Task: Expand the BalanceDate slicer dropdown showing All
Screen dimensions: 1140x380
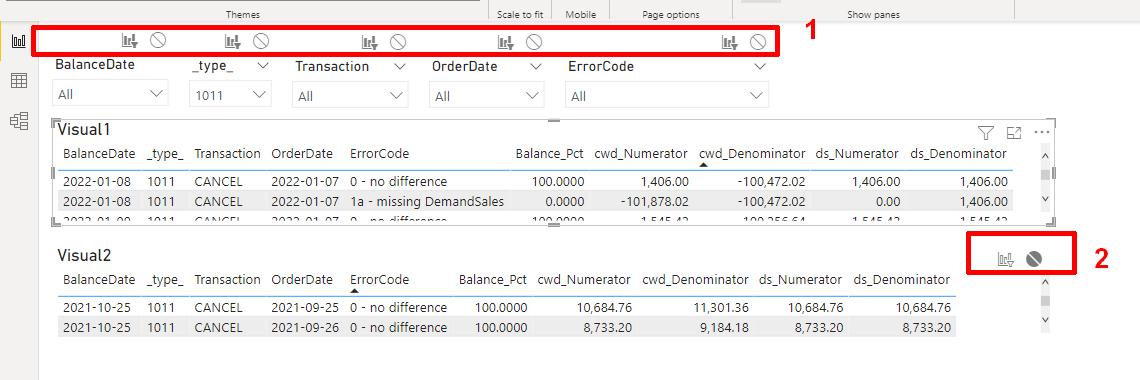Action: click(111, 94)
